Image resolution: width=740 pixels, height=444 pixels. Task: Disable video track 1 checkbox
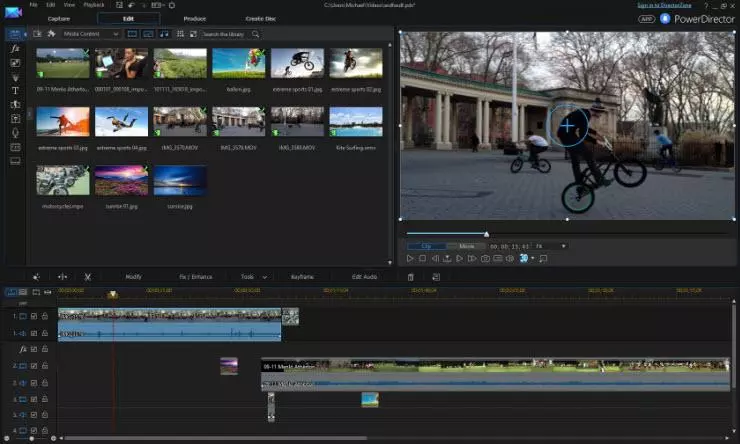34,316
